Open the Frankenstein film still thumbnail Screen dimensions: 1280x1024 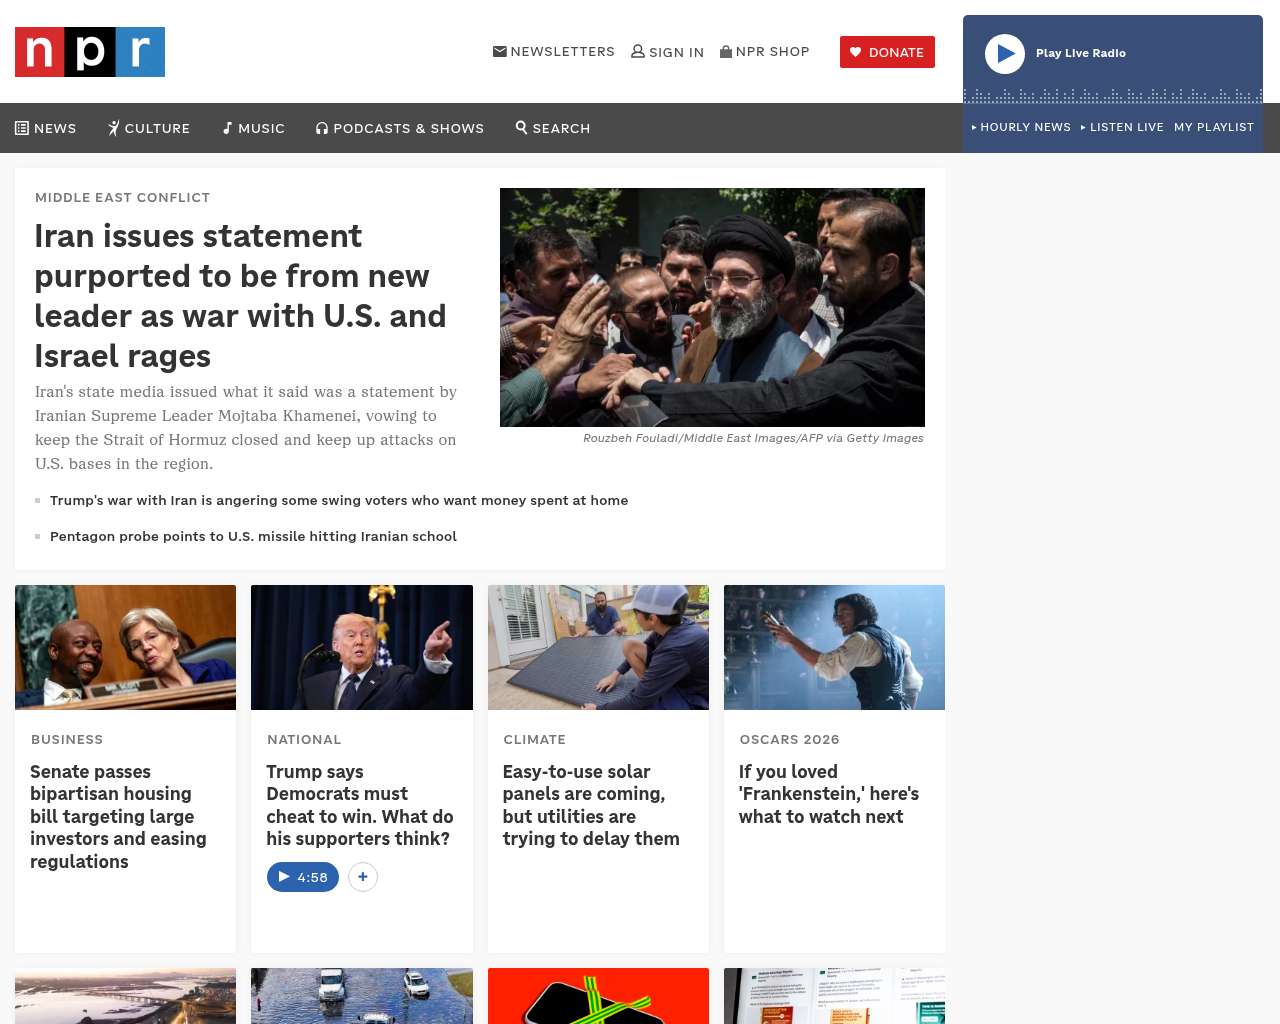point(834,647)
